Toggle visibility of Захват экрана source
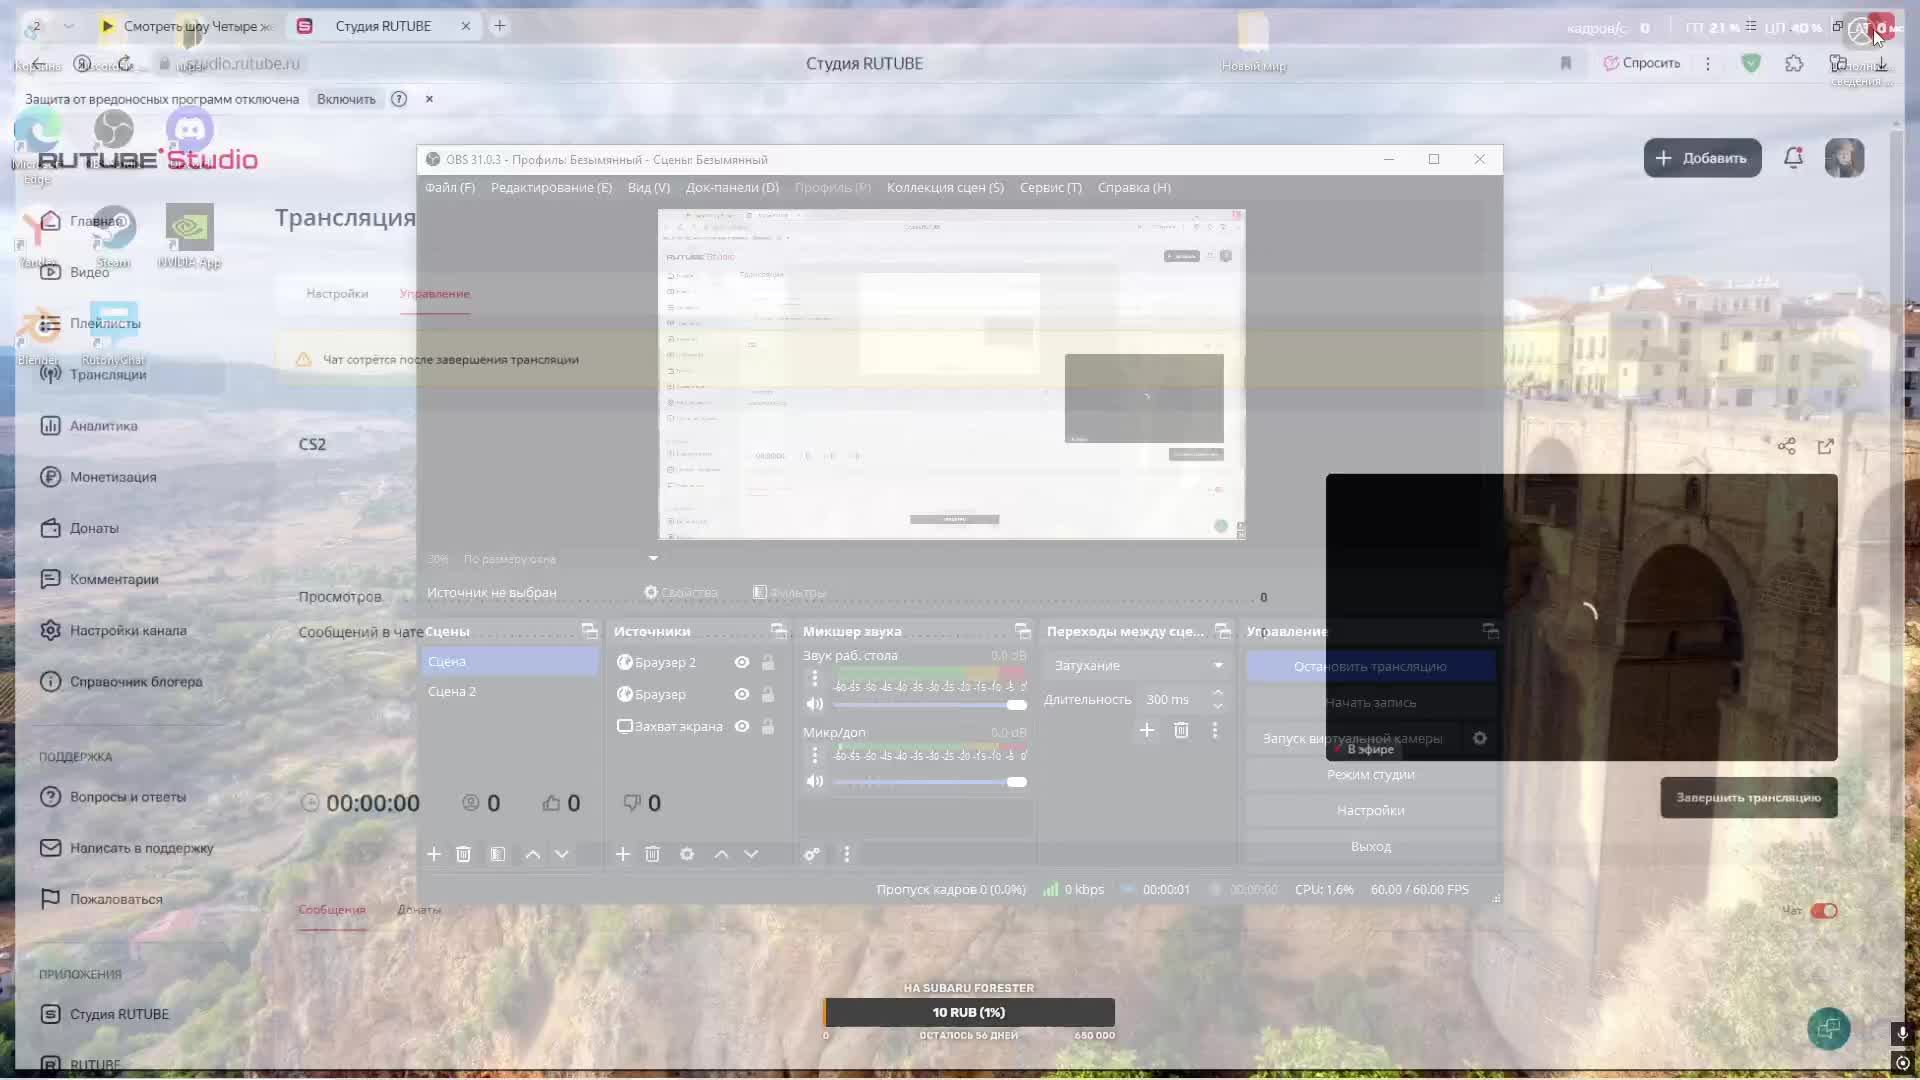1920x1080 pixels. click(x=742, y=726)
